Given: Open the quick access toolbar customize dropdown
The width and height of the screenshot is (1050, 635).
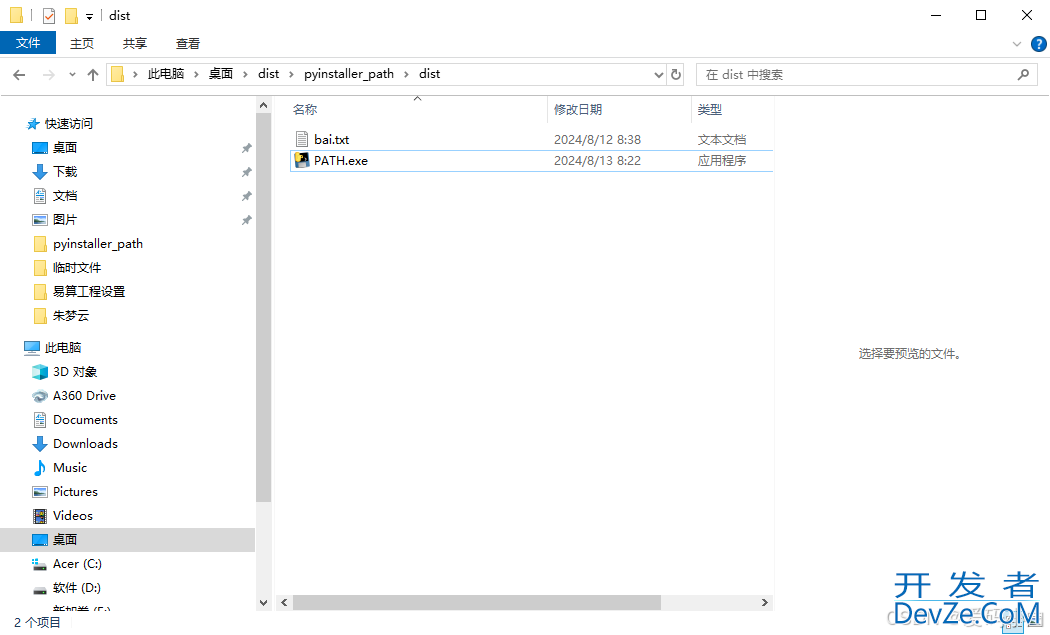Looking at the screenshot, I should pos(89,16).
